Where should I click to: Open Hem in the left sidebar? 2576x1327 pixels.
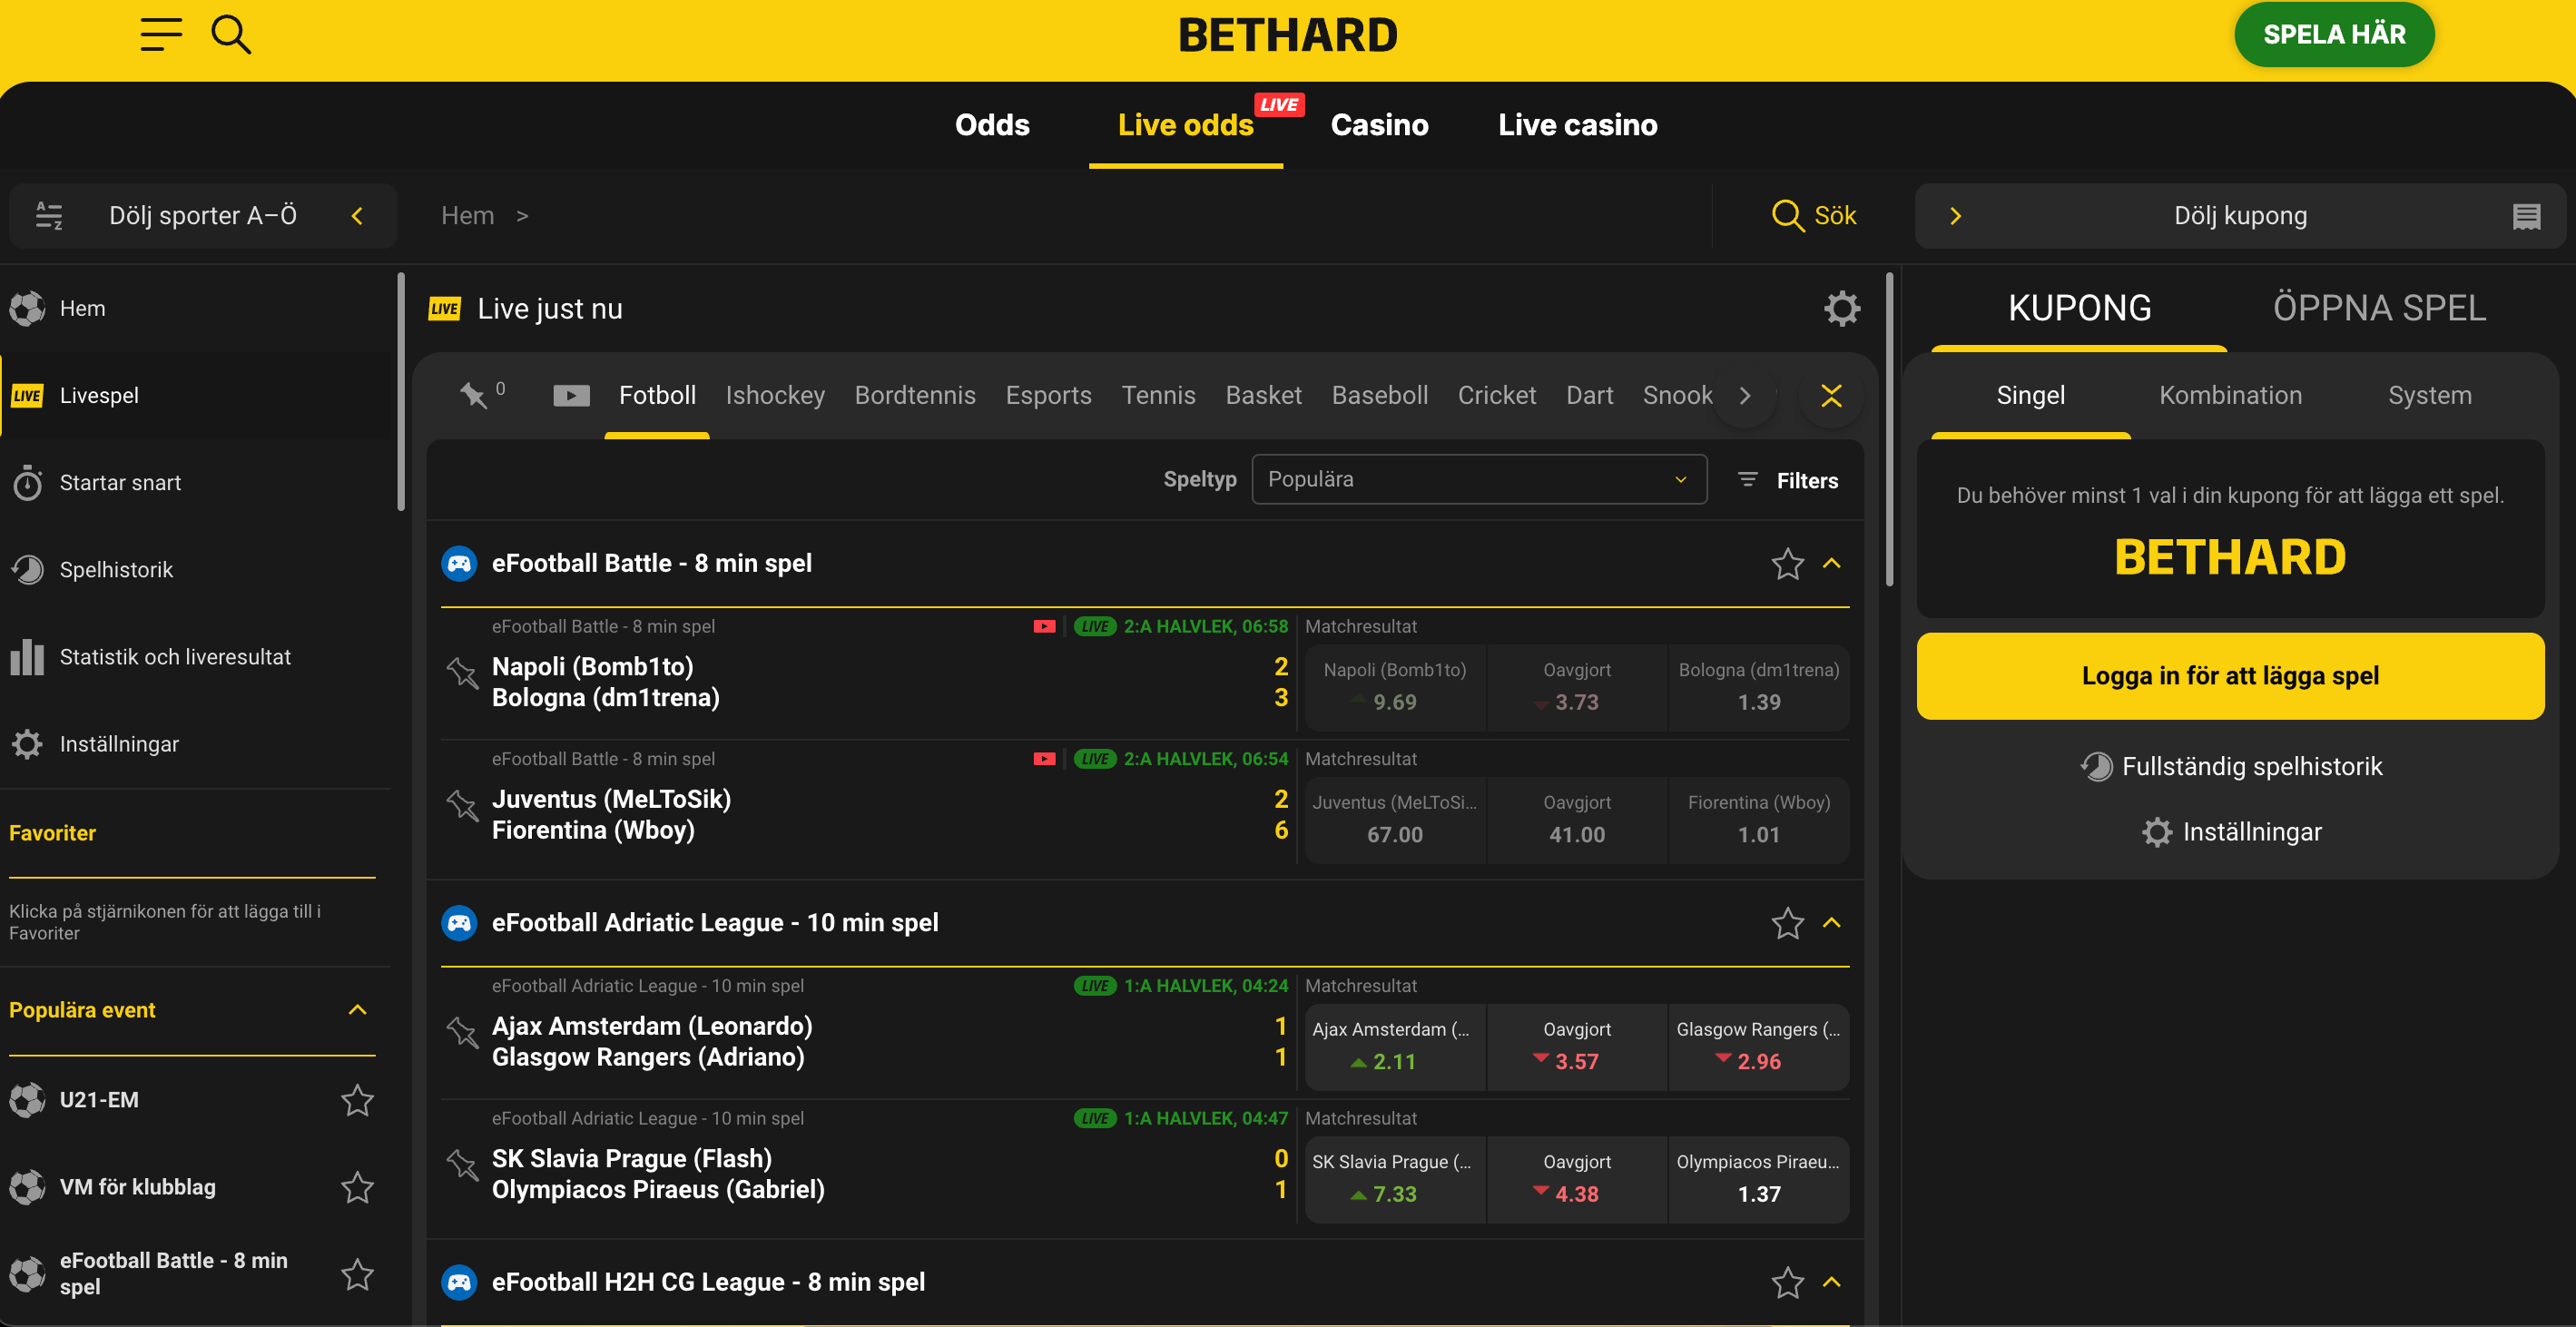coord(196,308)
